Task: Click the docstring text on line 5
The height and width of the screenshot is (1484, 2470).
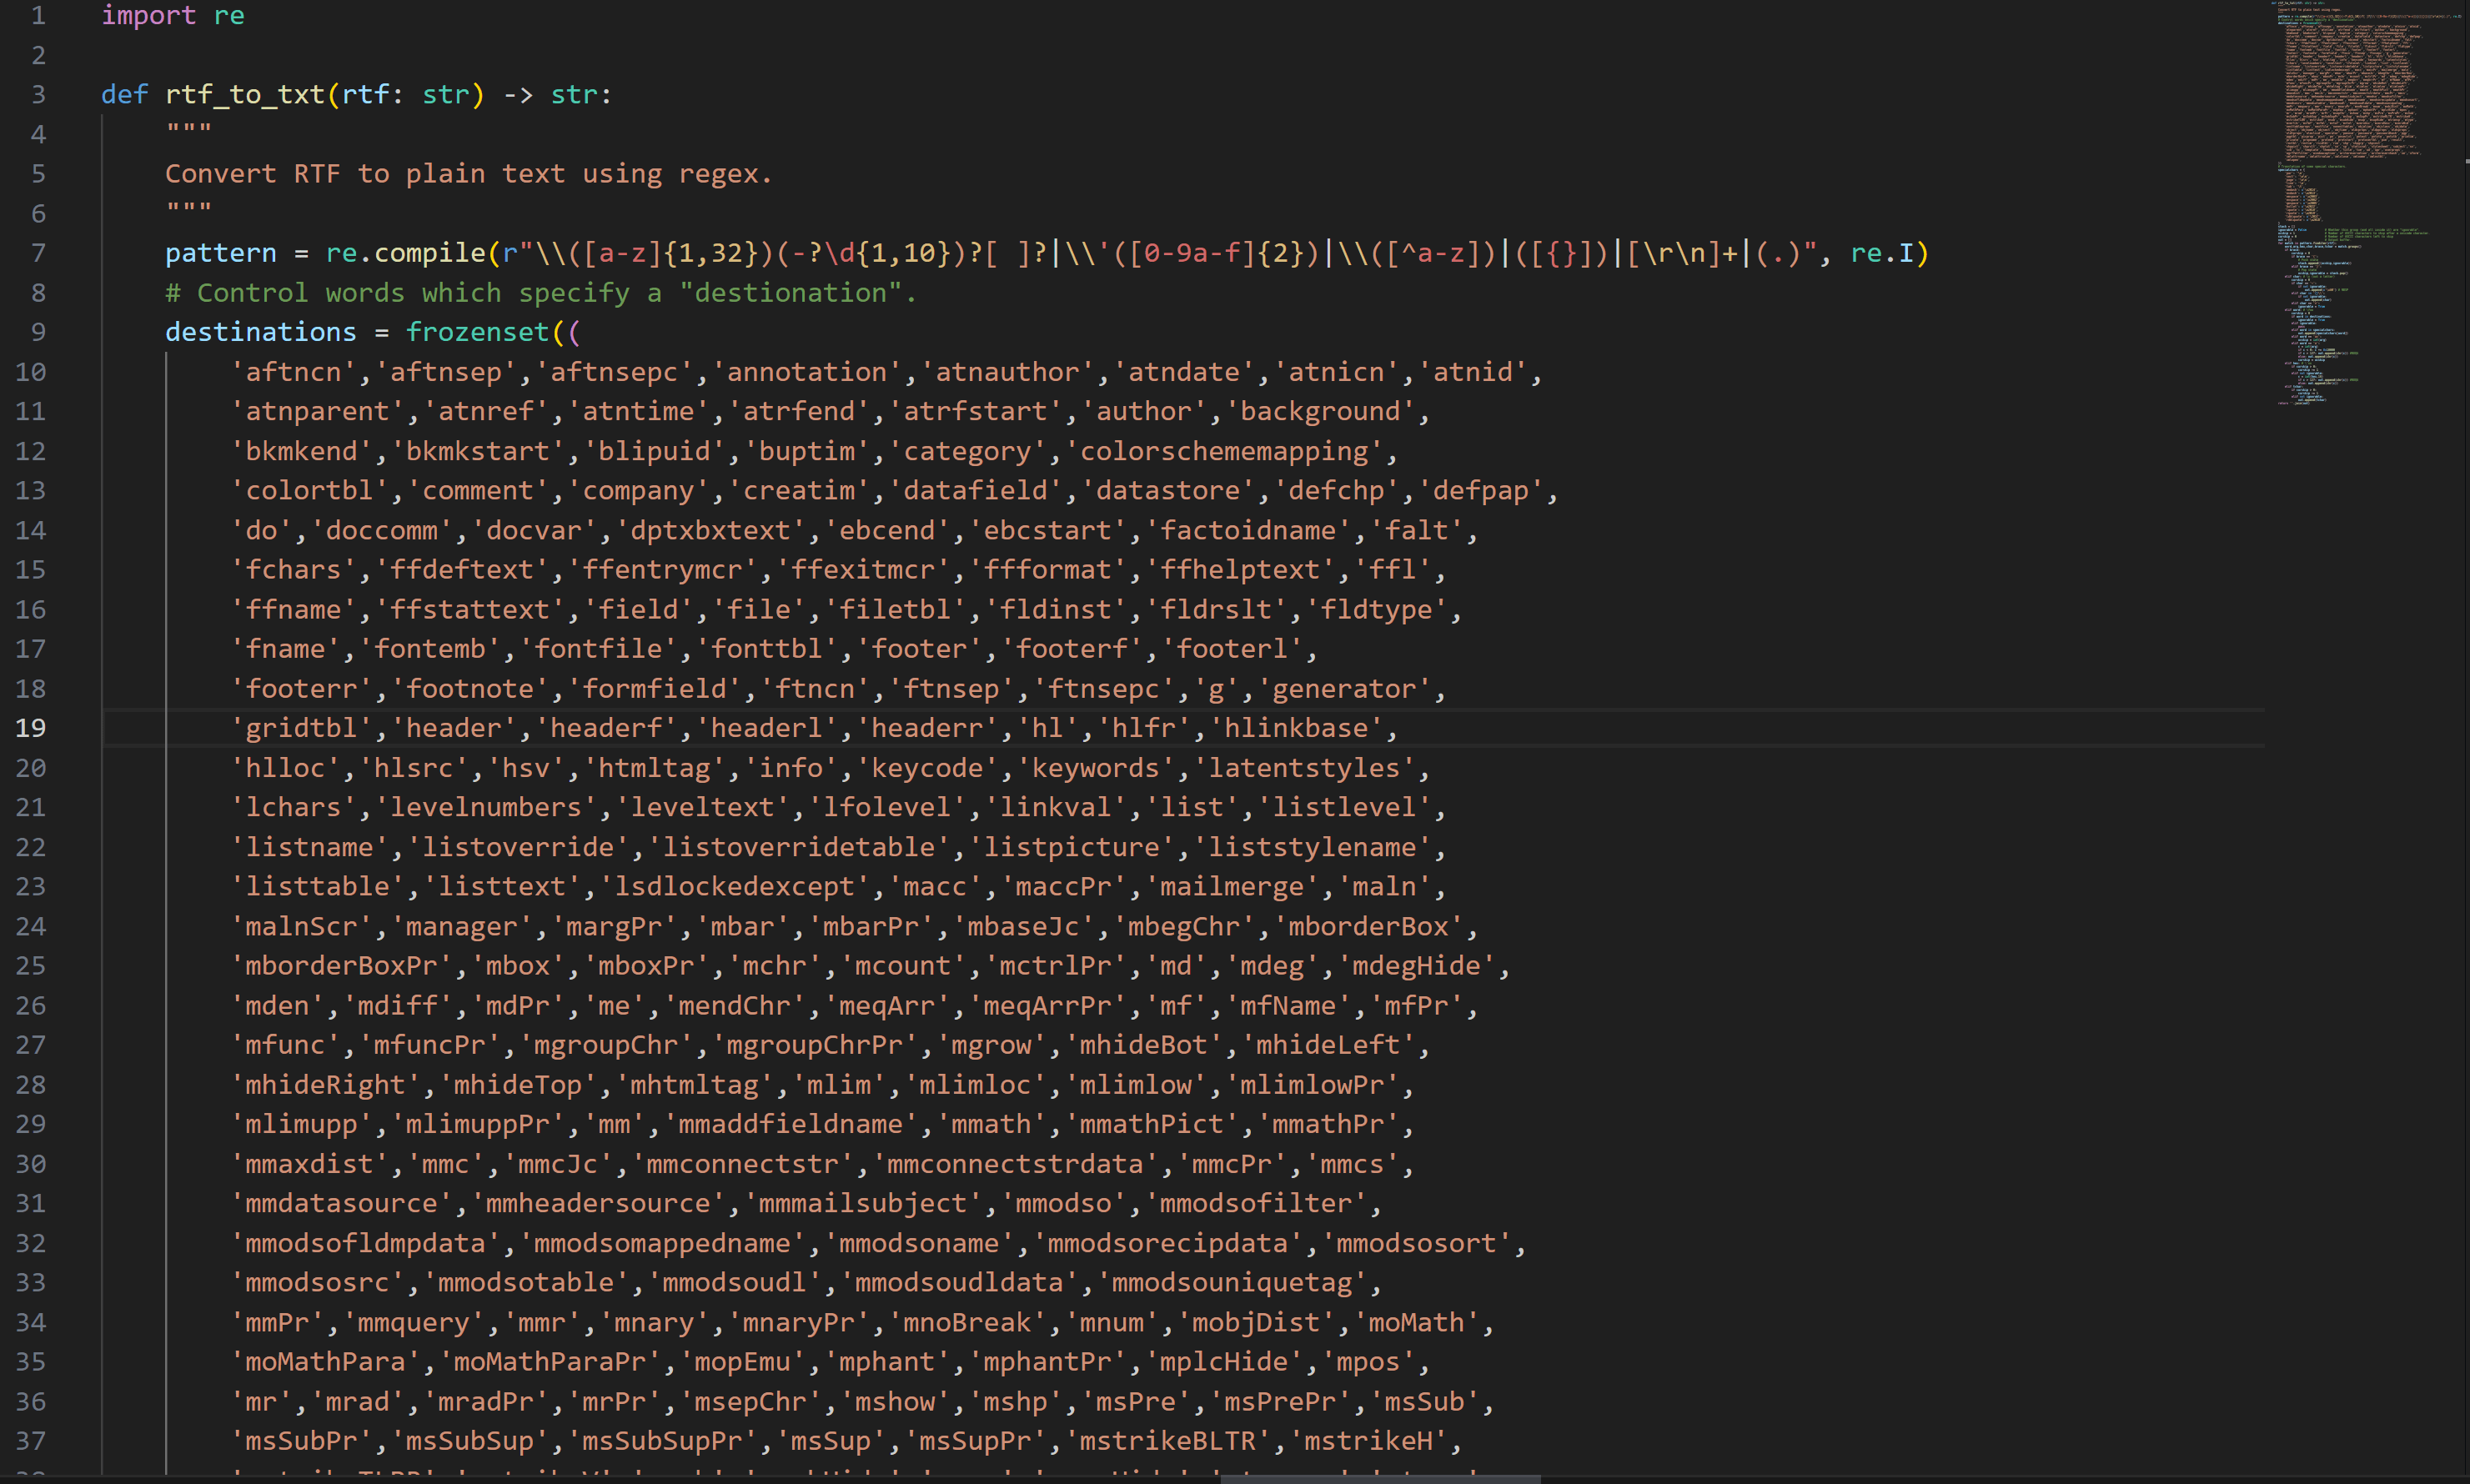Action: coord(467,173)
